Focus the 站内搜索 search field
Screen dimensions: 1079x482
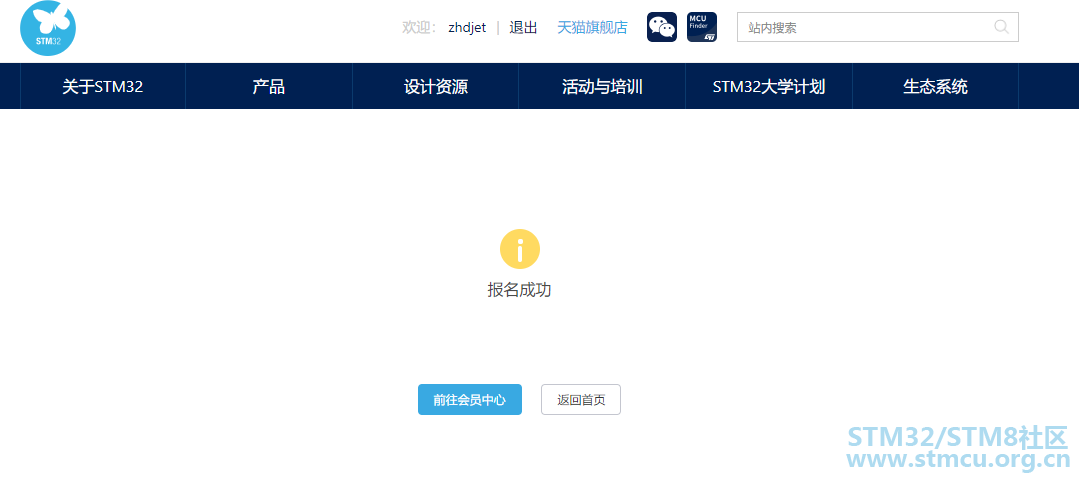[x=877, y=27]
